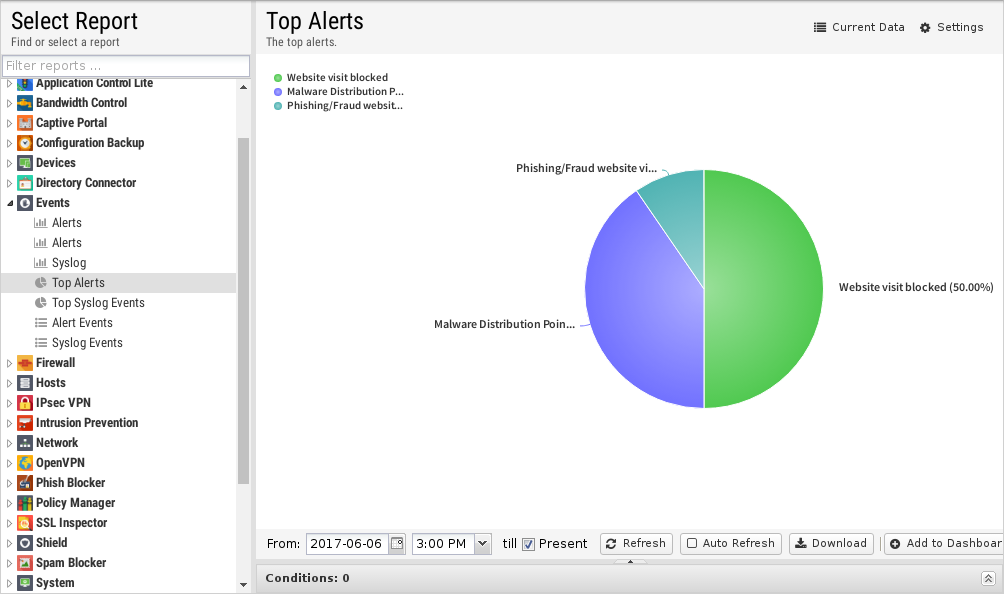1004x594 pixels.
Task: Click the Captive Portal icon
Action: (x=25, y=123)
